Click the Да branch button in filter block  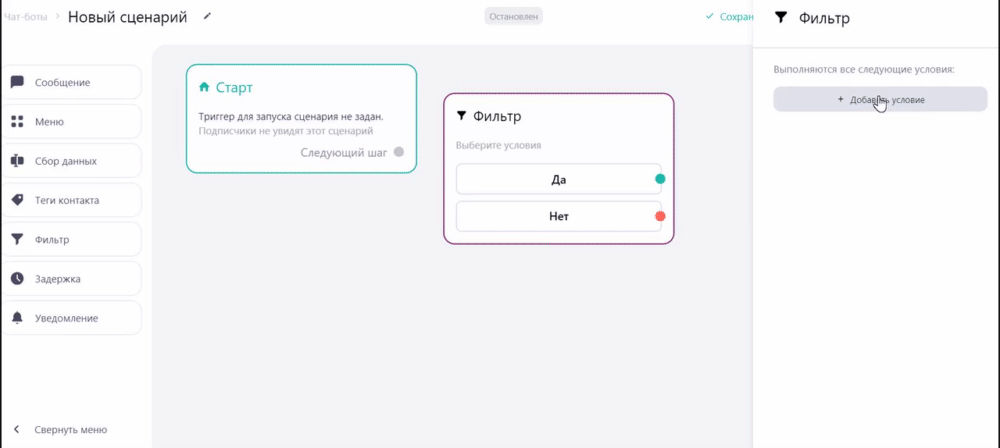pyautogui.click(x=559, y=179)
